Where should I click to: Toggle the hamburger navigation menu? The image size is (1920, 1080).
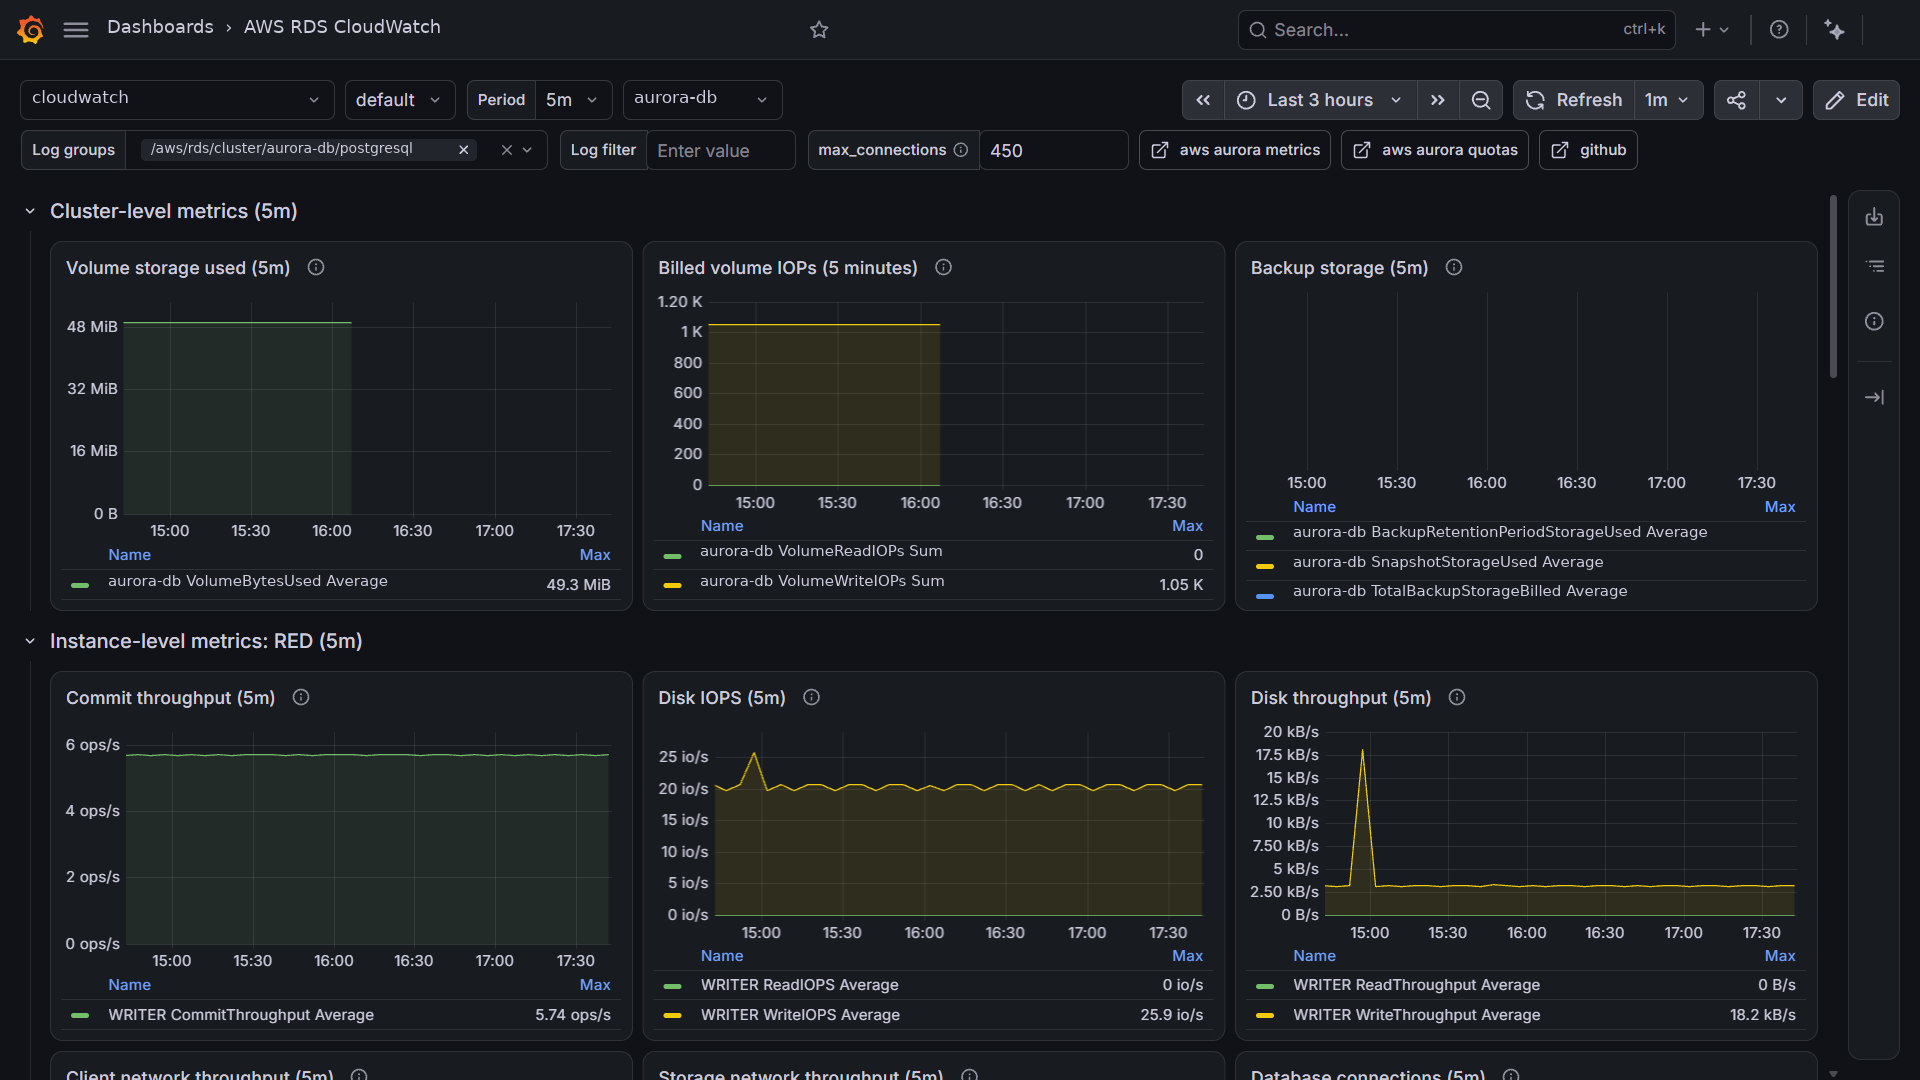[x=76, y=29]
